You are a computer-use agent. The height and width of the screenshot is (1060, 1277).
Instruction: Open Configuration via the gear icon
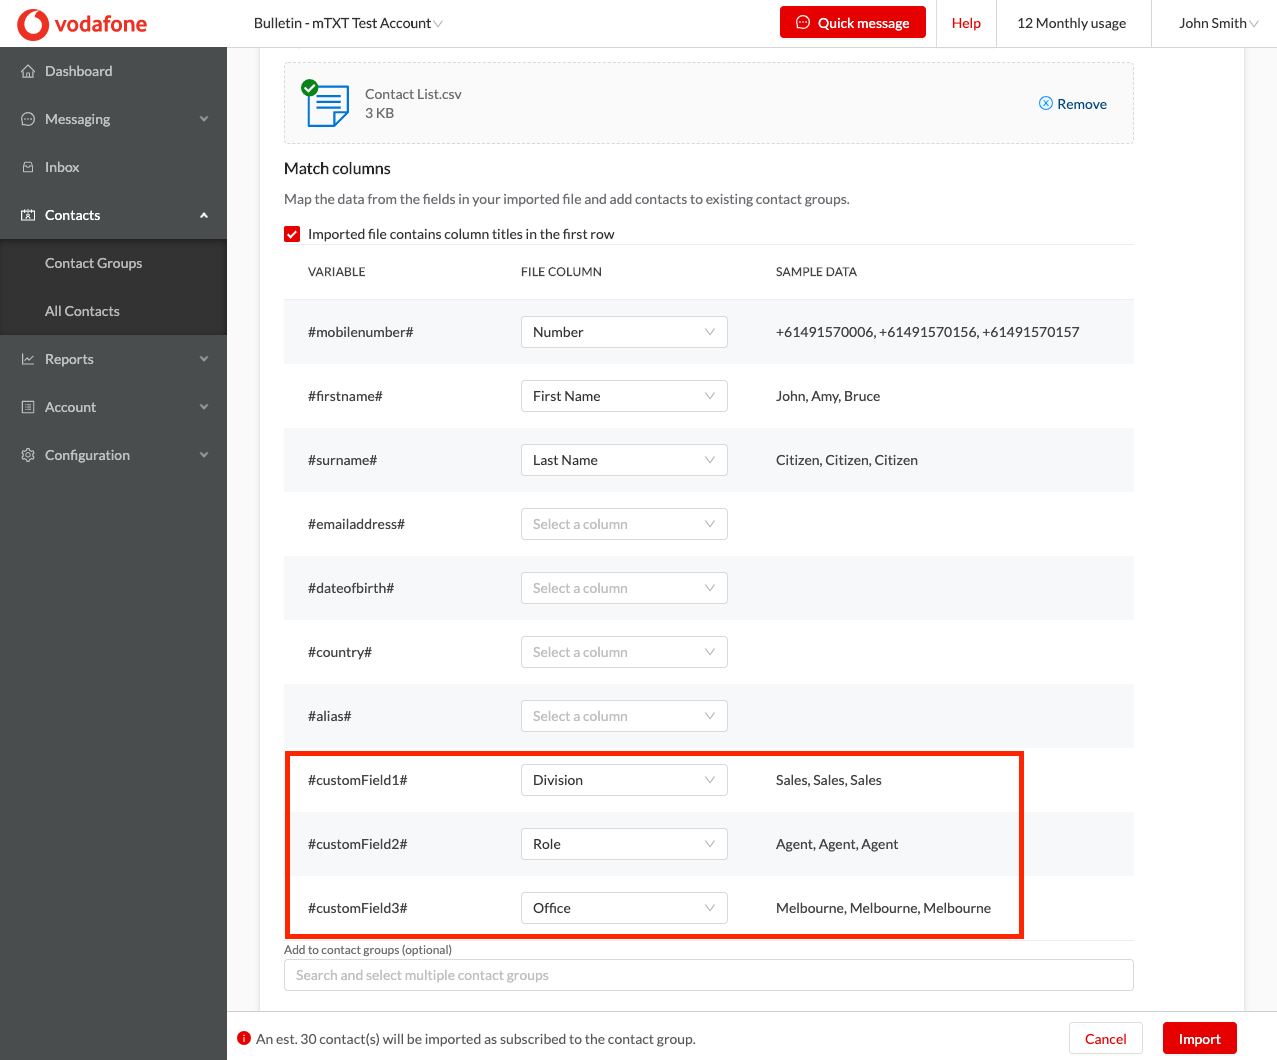[x=26, y=454]
